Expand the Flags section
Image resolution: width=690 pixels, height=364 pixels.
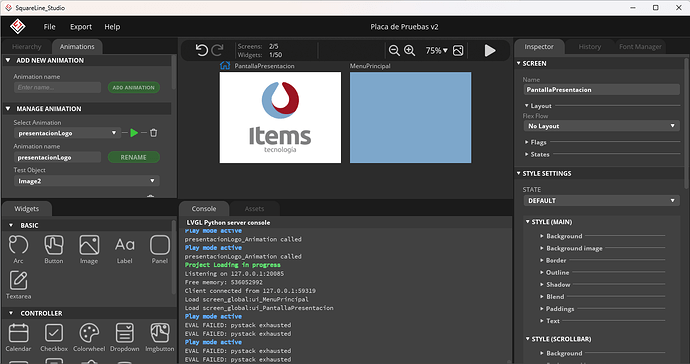tap(527, 142)
